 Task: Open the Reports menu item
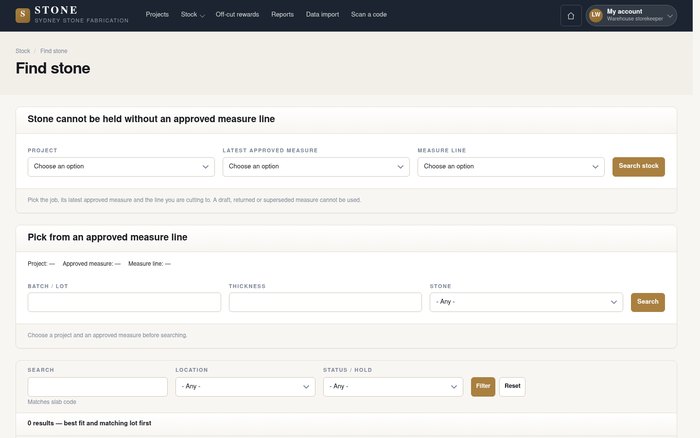282,14
